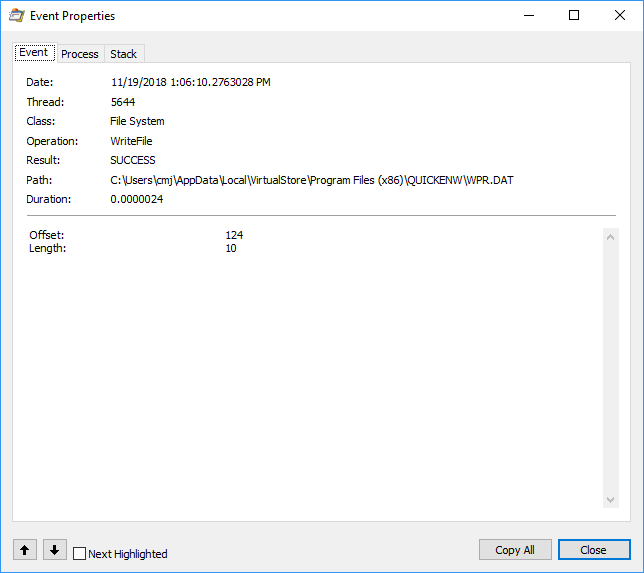Go to previous event with up arrow

pyautogui.click(x=25, y=550)
